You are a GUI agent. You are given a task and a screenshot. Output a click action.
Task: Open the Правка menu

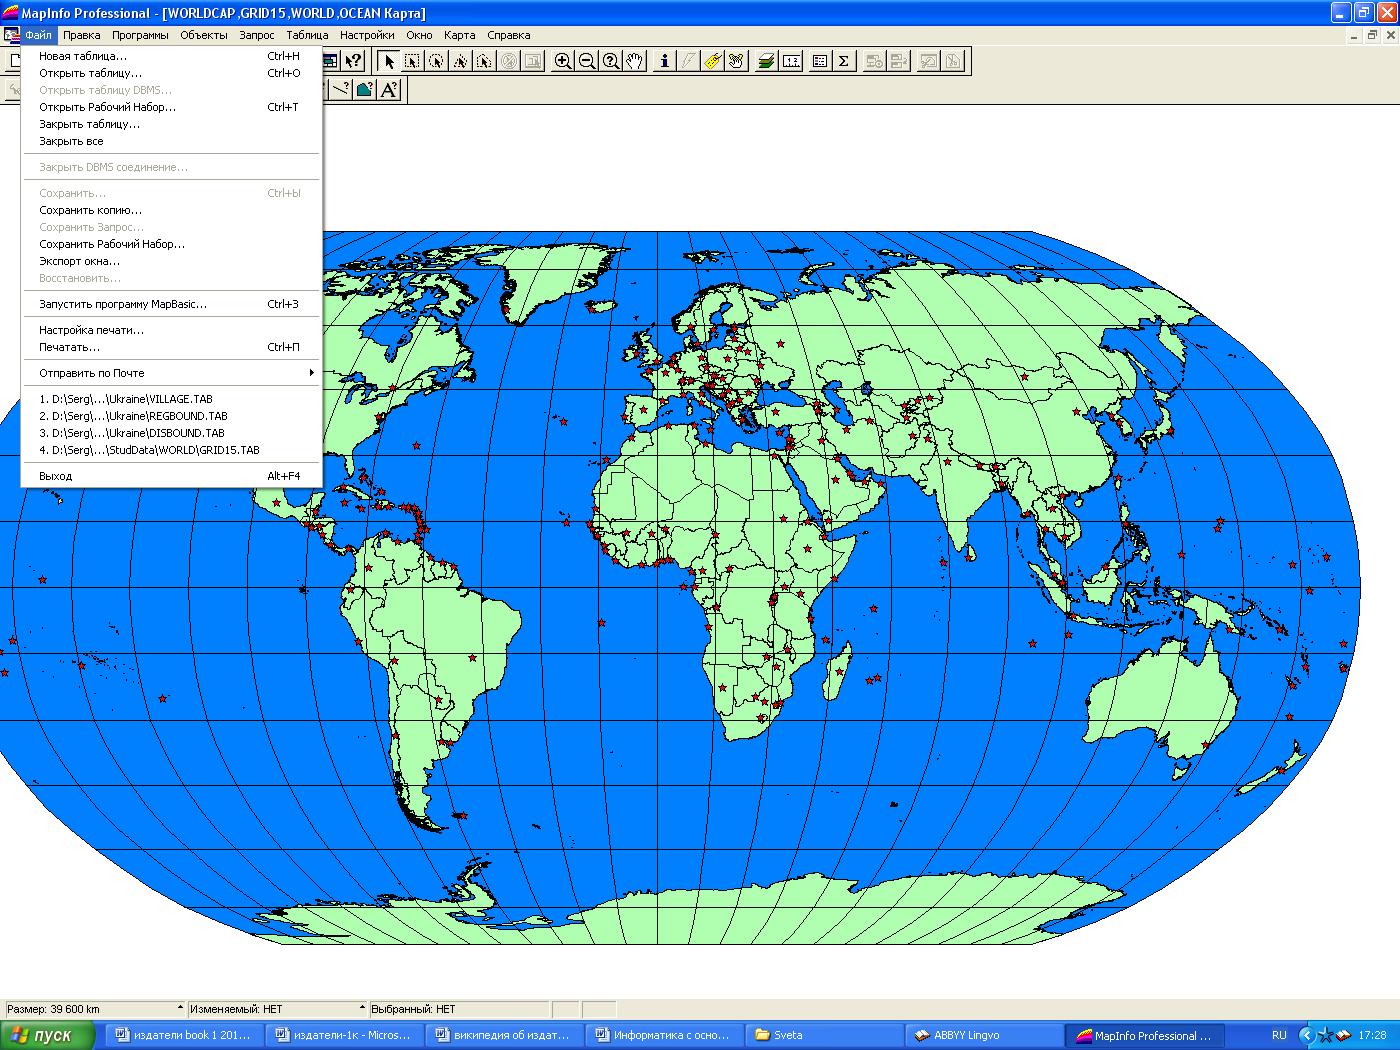81,35
